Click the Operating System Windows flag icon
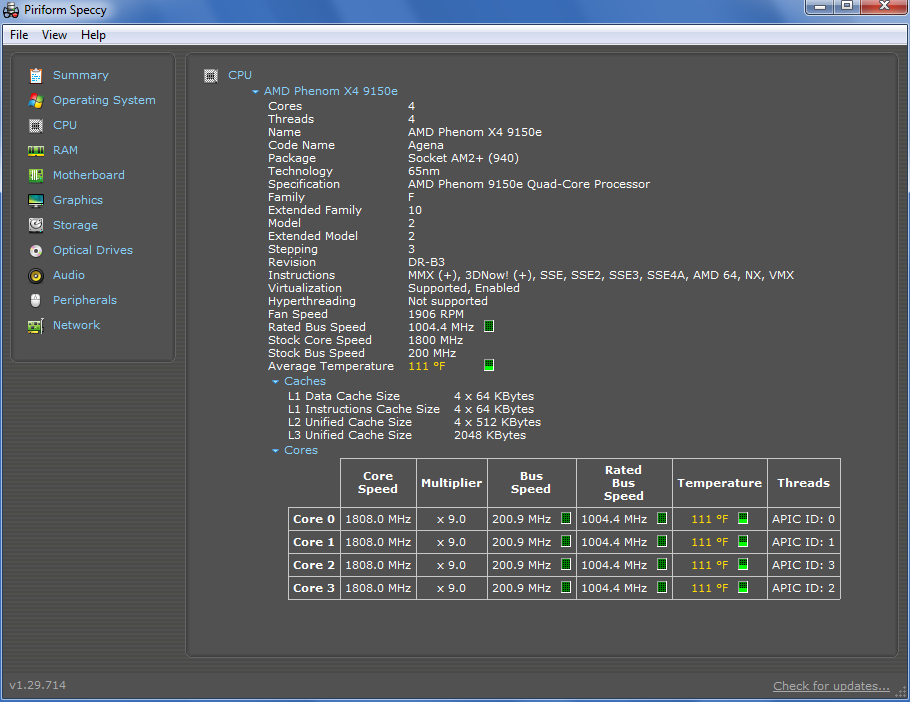The image size is (910, 702). 36,100
